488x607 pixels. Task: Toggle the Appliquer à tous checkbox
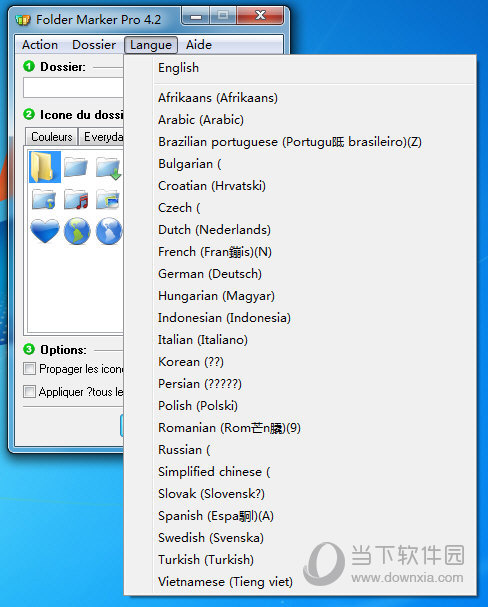(29, 391)
